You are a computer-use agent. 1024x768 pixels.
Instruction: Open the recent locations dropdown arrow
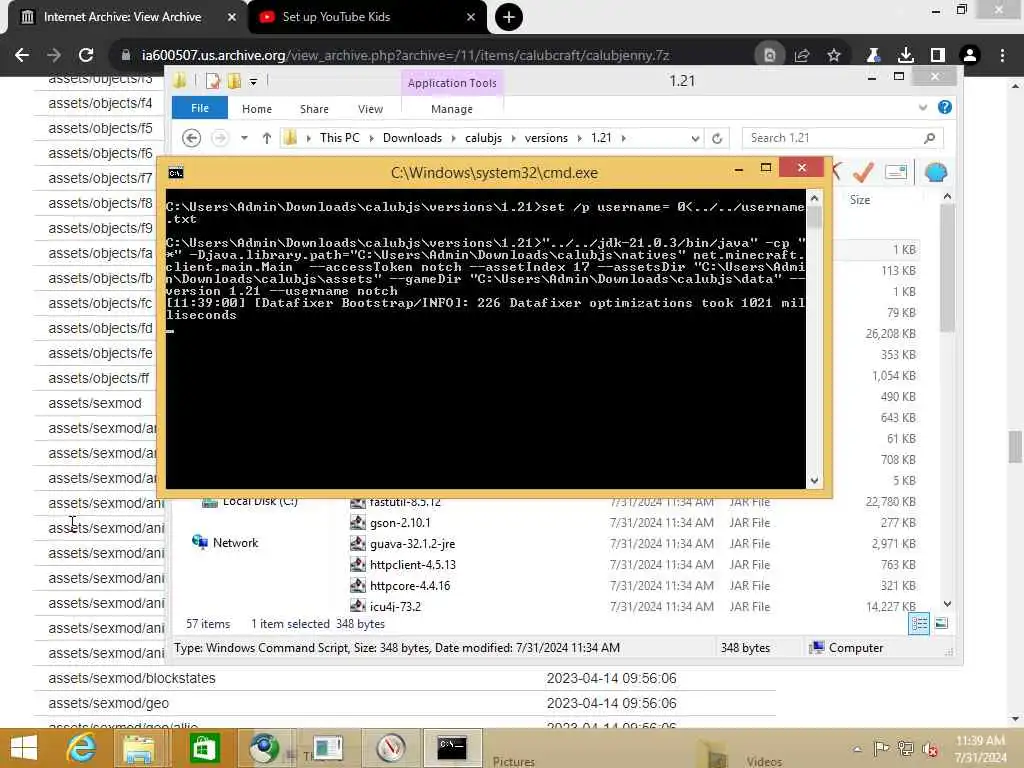tap(244, 138)
